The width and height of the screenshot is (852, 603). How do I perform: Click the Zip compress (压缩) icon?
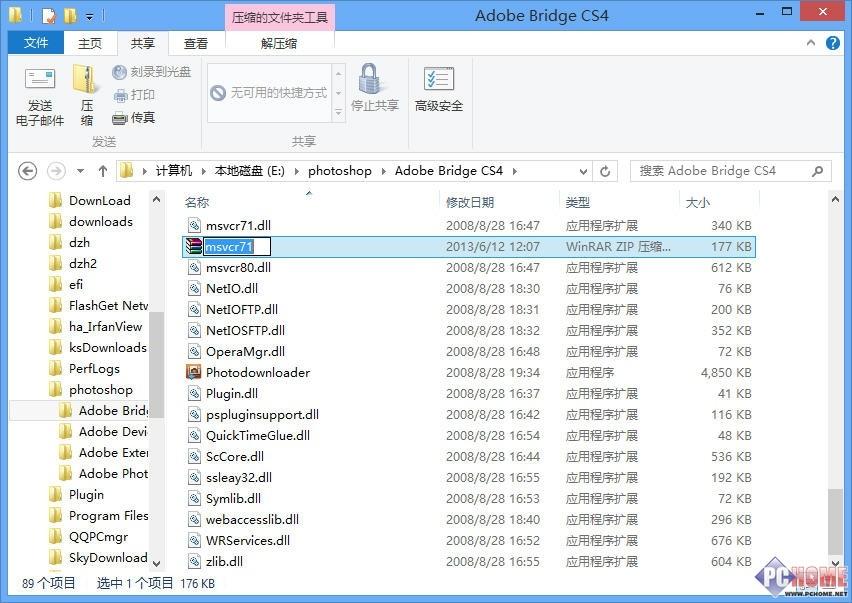86,80
